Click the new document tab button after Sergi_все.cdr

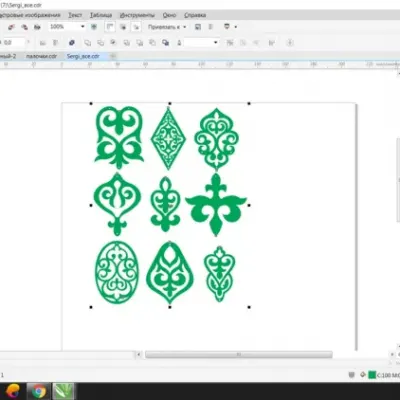(x=113, y=56)
